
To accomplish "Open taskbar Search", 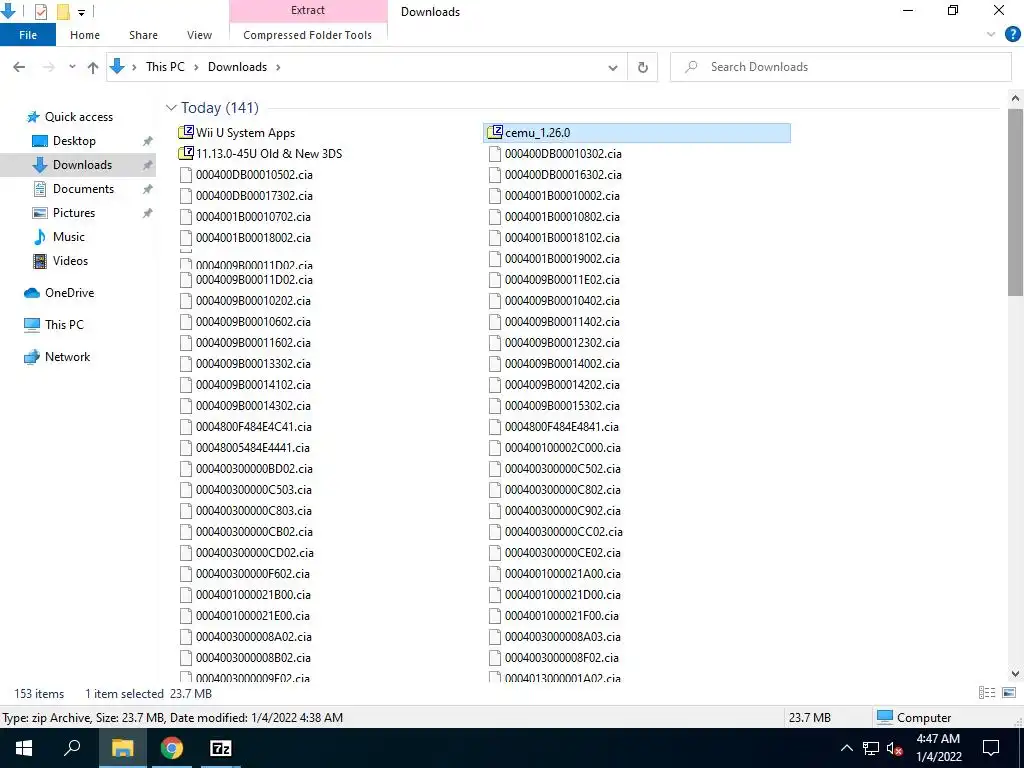I will coord(72,748).
